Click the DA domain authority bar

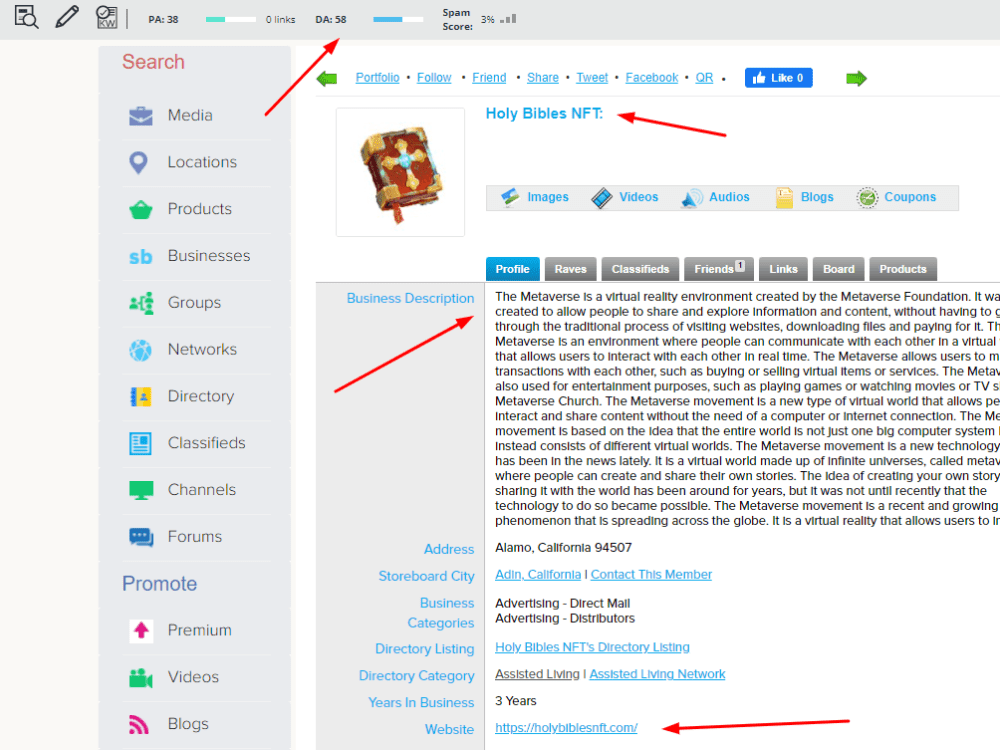(x=398, y=19)
